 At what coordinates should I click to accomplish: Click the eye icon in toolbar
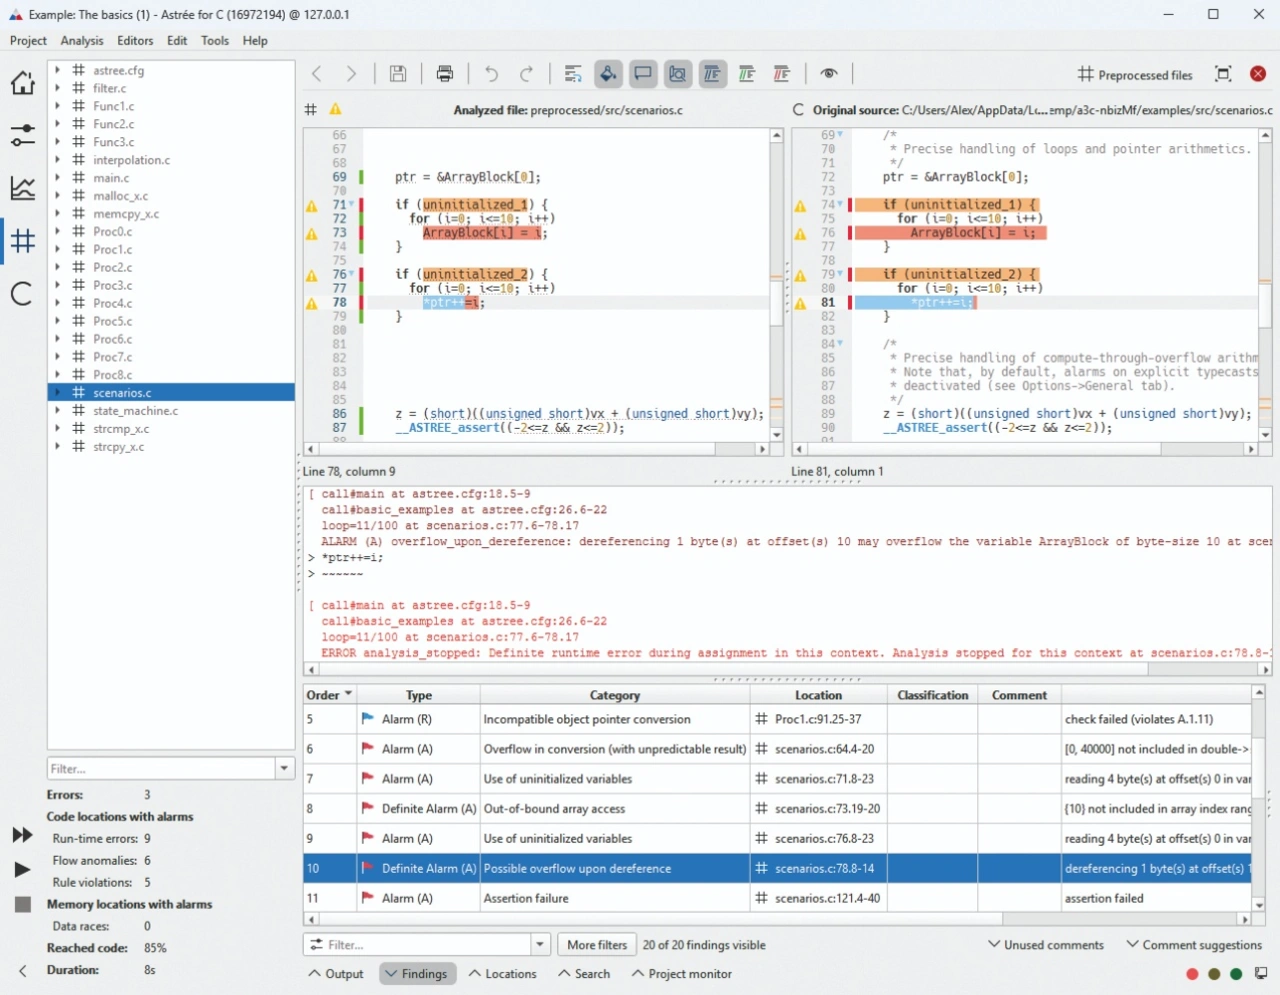point(828,74)
